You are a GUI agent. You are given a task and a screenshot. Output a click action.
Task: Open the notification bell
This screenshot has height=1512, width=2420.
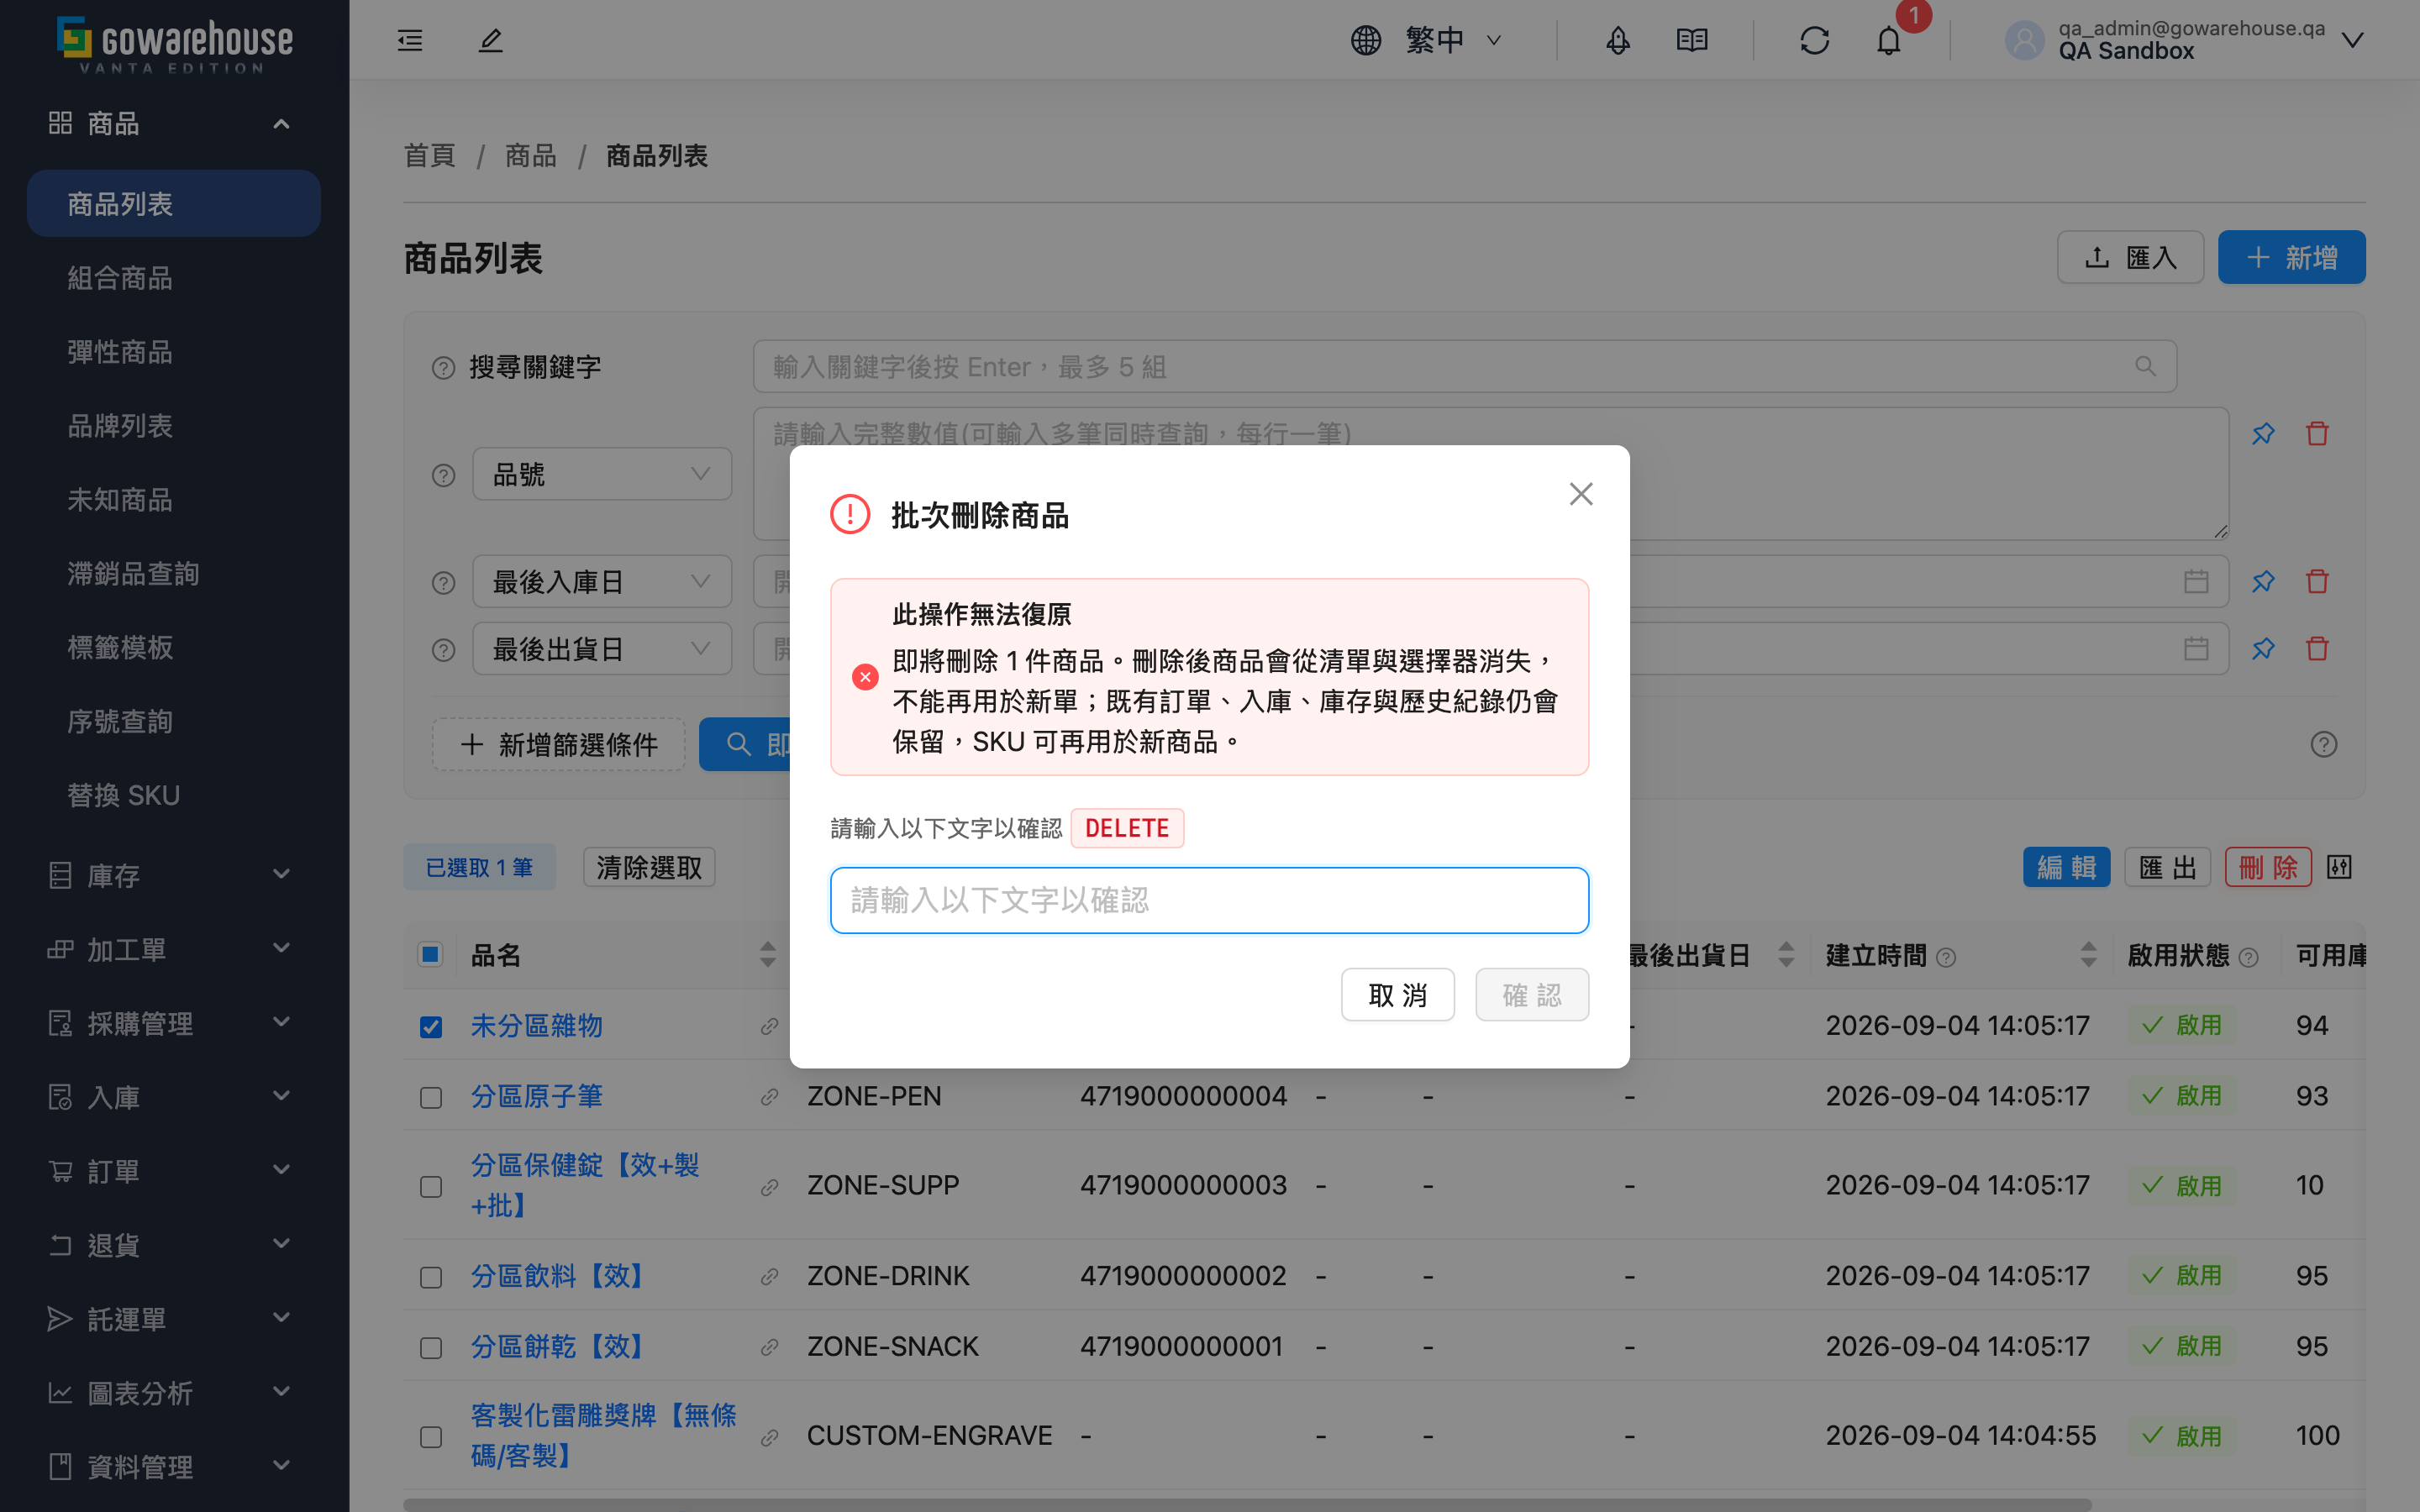[x=1888, y=40]
